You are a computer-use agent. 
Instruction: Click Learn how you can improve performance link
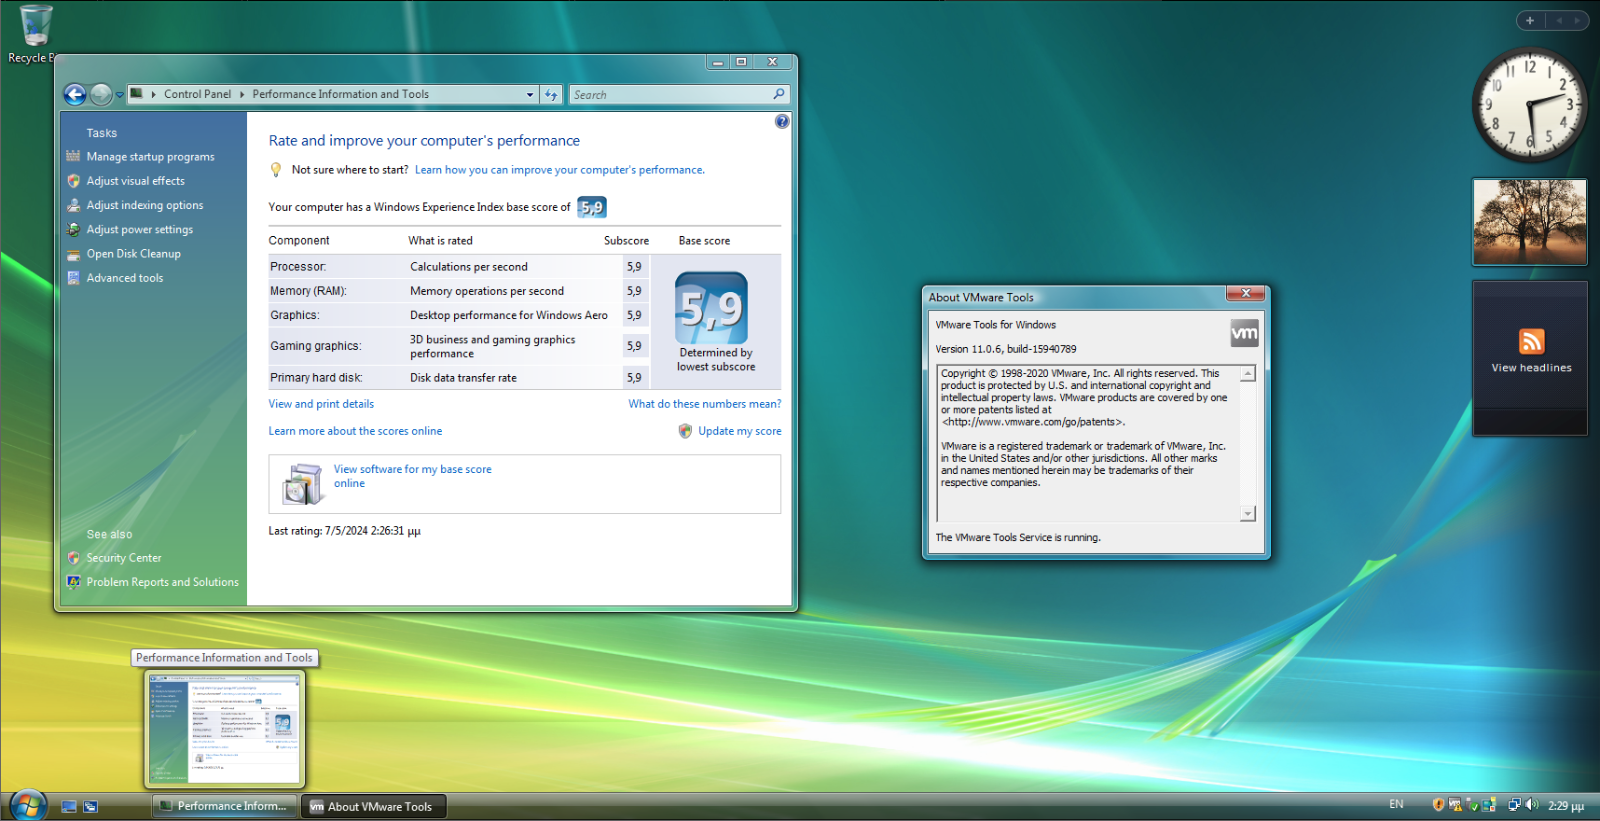[x=559, y=170]
